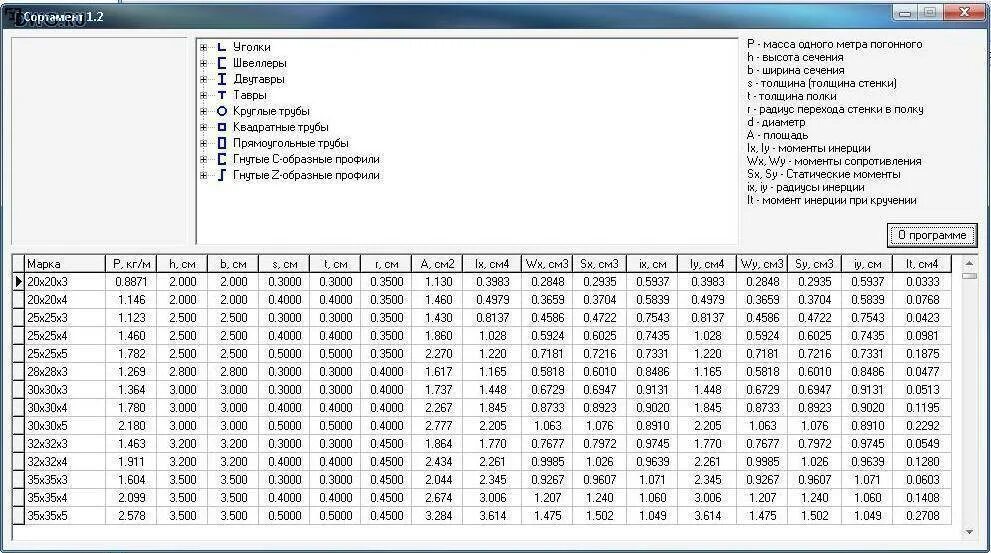Click the 2.180 mass cell for 30x30x5
Viewport: 991px width, 553px height.
[x=131, y=426]
